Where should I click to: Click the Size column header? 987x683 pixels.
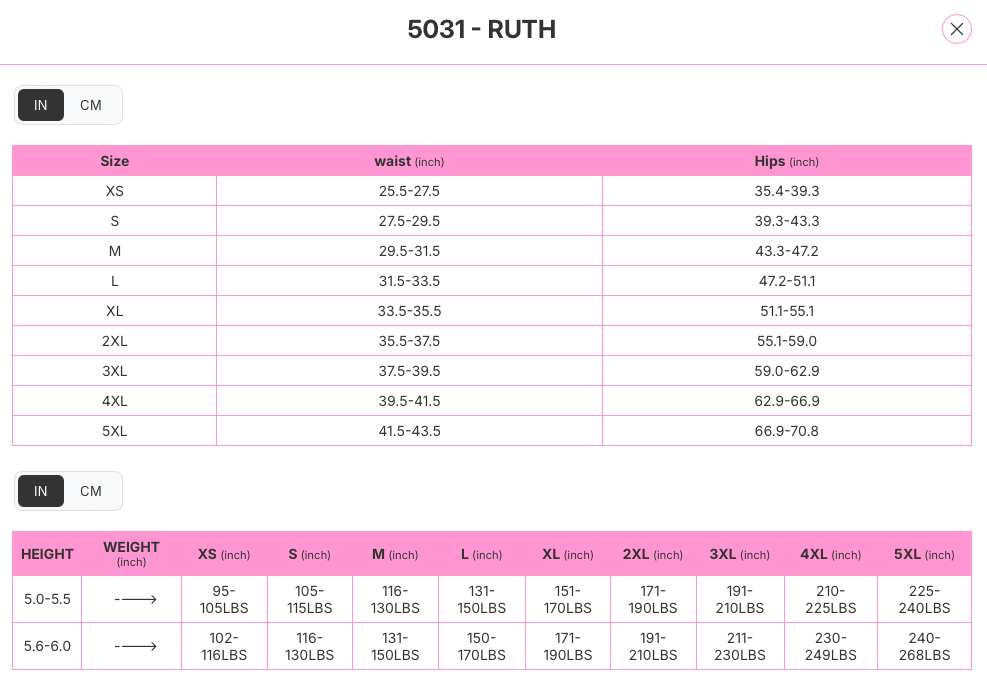(115, 161)
